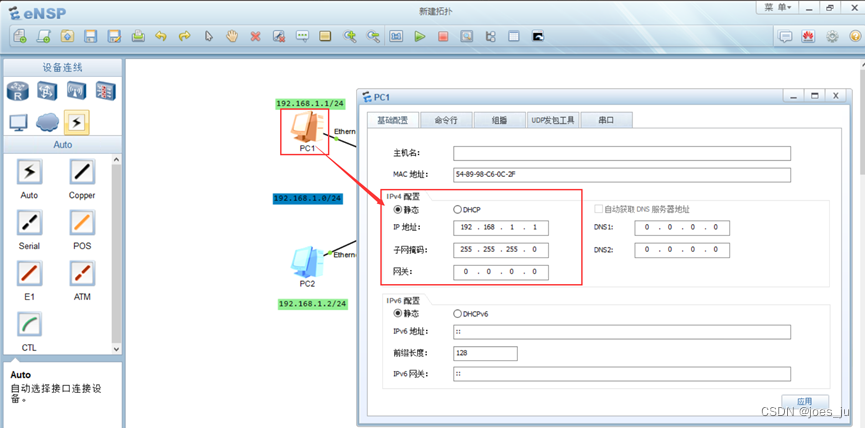Click the cable list scrollbar up arrow

coord(116,159)
